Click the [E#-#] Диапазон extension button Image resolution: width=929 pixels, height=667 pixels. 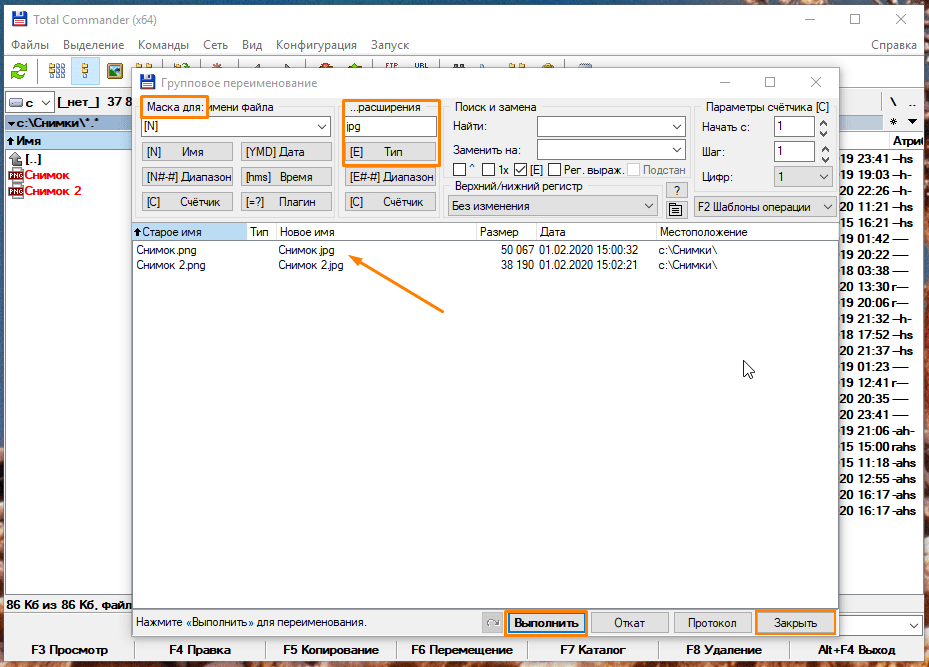[x=390, y=177]
